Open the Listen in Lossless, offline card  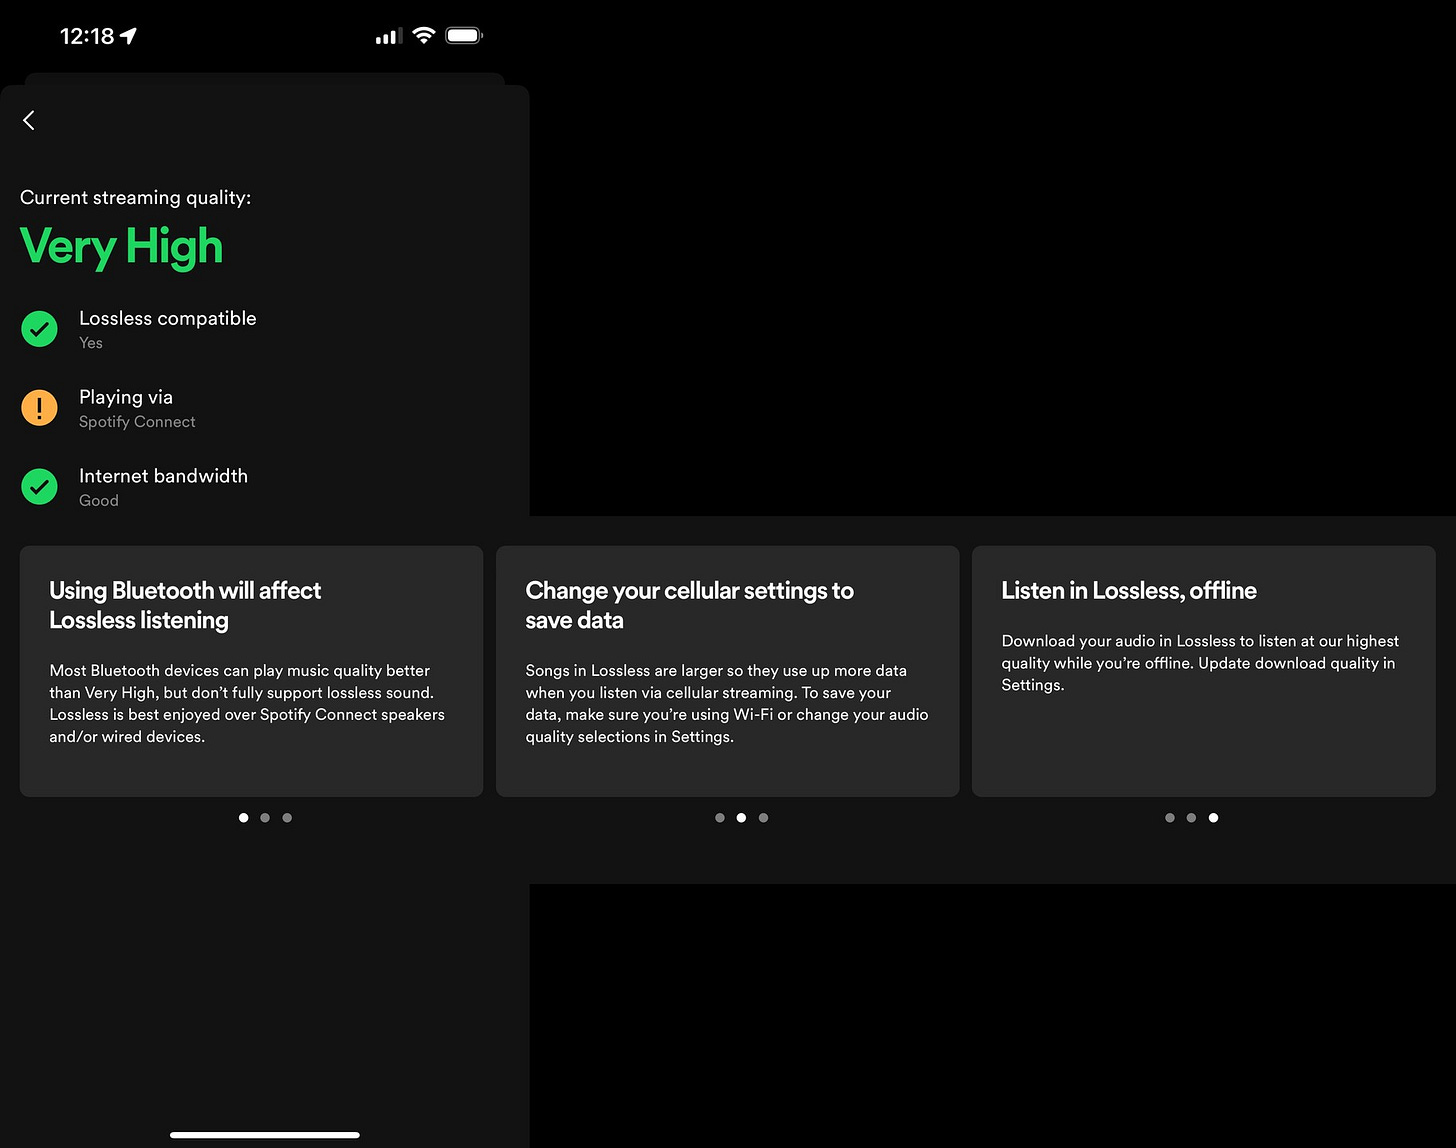pyautogui.click(x=1203, y=671)
